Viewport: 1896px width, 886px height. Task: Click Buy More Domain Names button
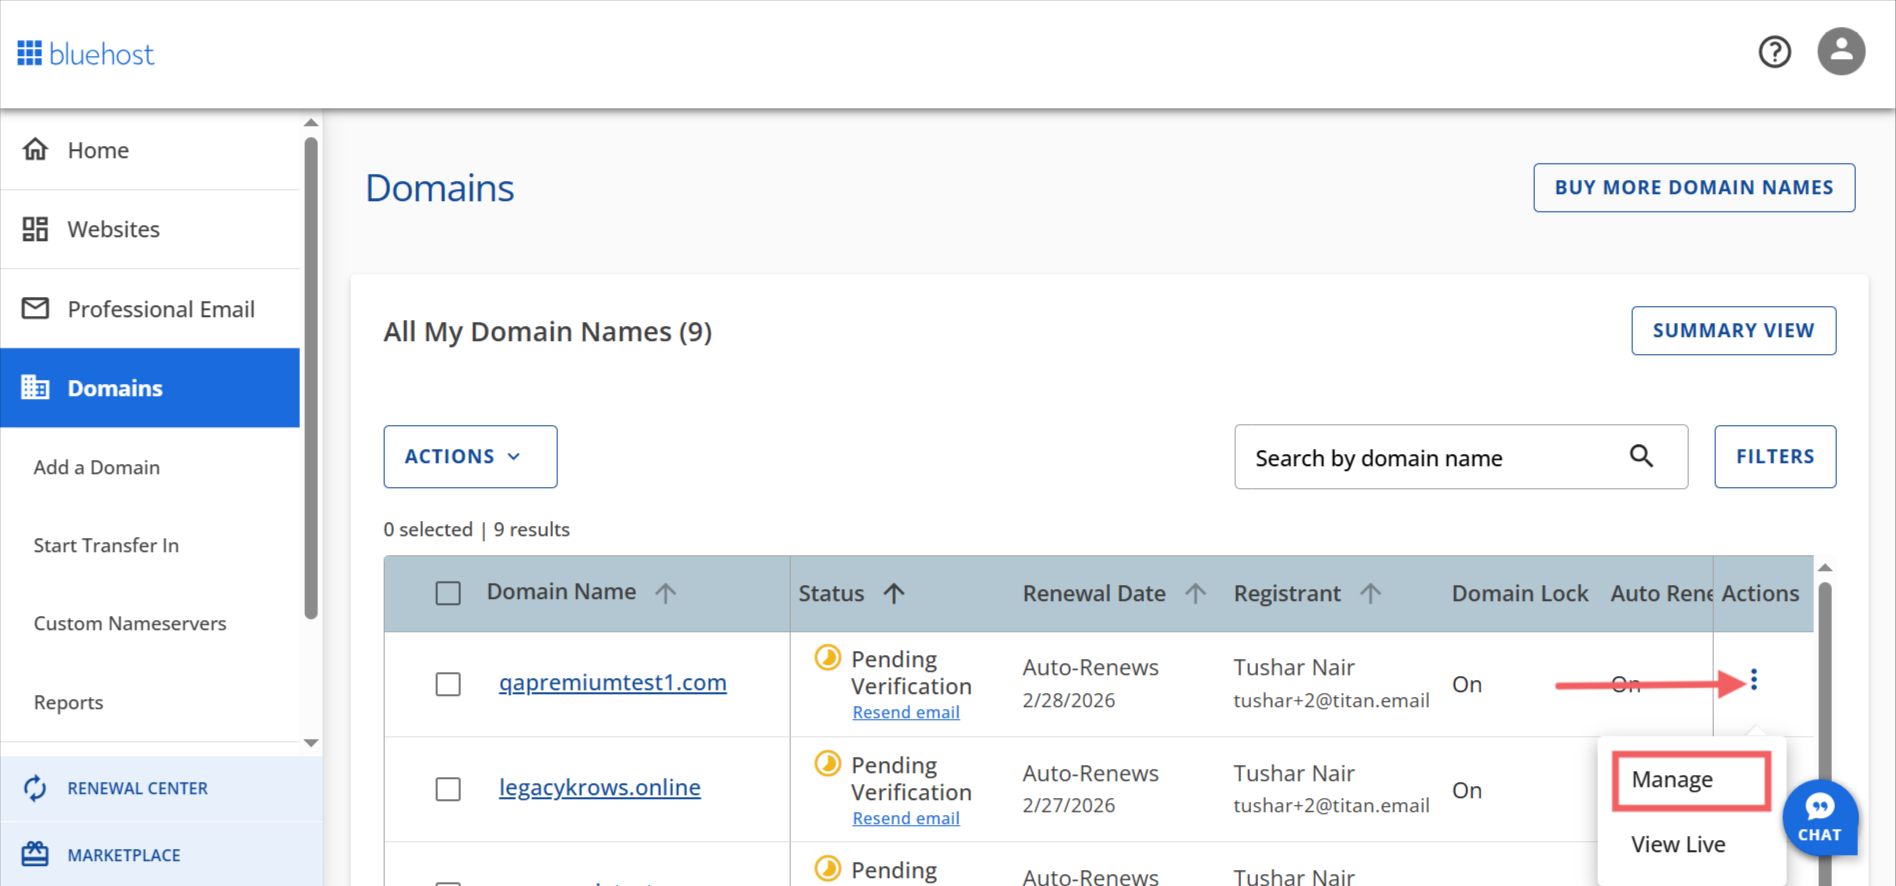click(1694, 188)
